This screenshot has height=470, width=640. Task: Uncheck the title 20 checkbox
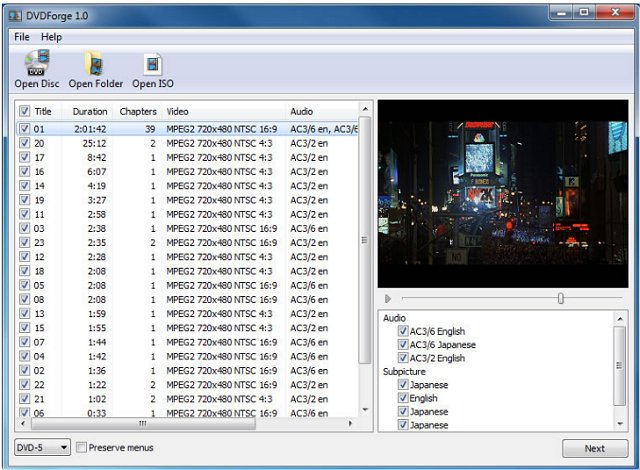25,143
